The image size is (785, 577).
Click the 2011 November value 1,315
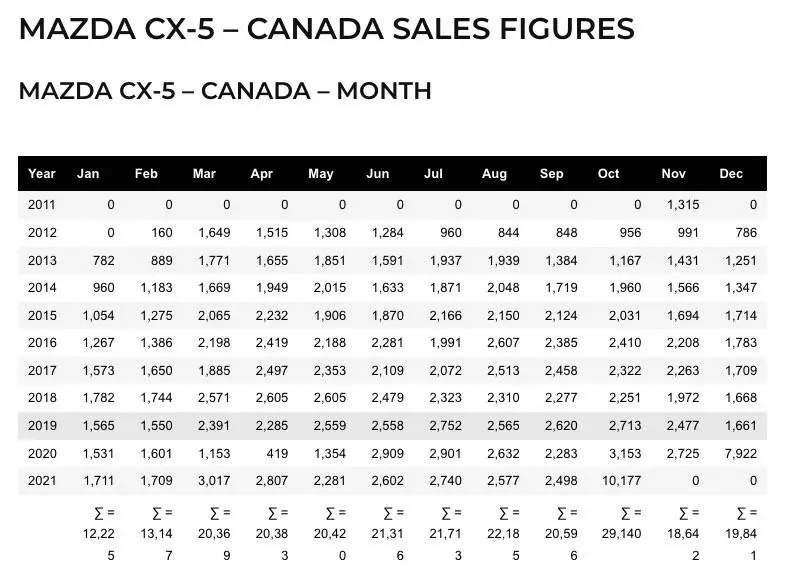tap(683, 205)
